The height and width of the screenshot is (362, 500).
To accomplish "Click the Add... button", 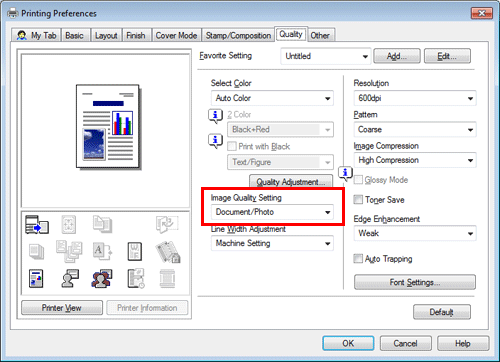I will click(x=397, y=56).
